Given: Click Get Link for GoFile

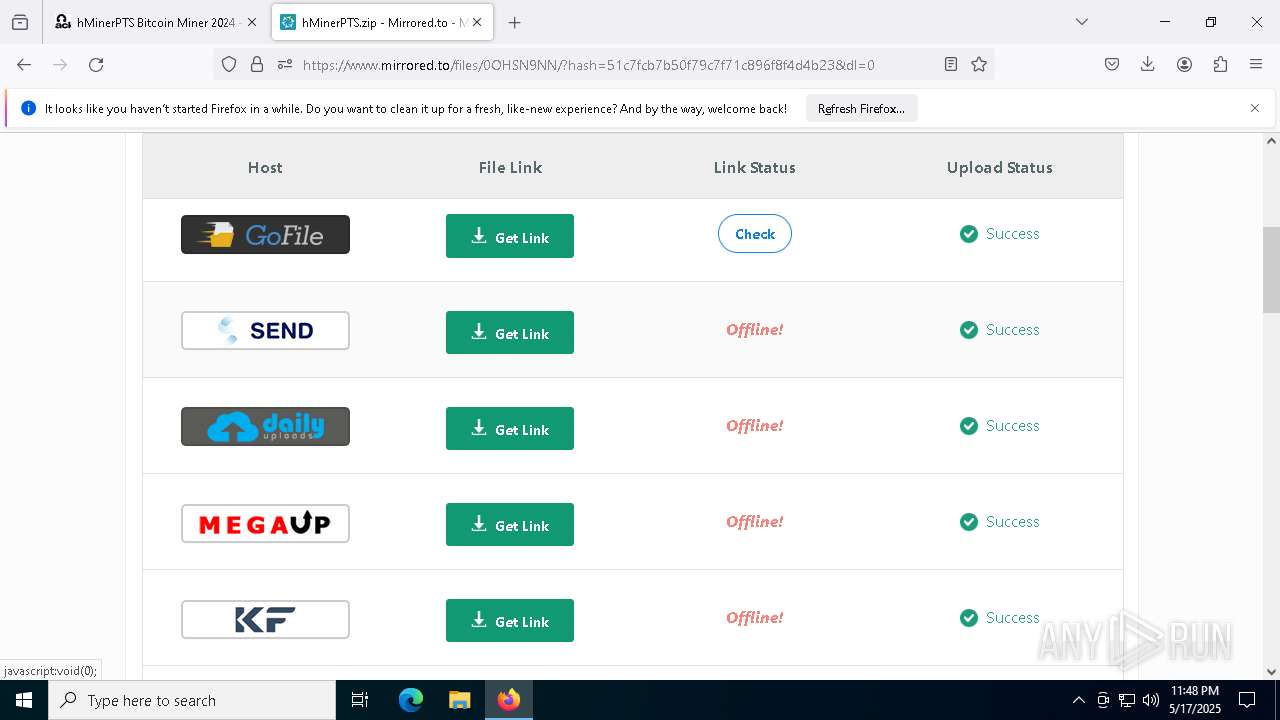Looking at the screenshot, I should (510, 236).
